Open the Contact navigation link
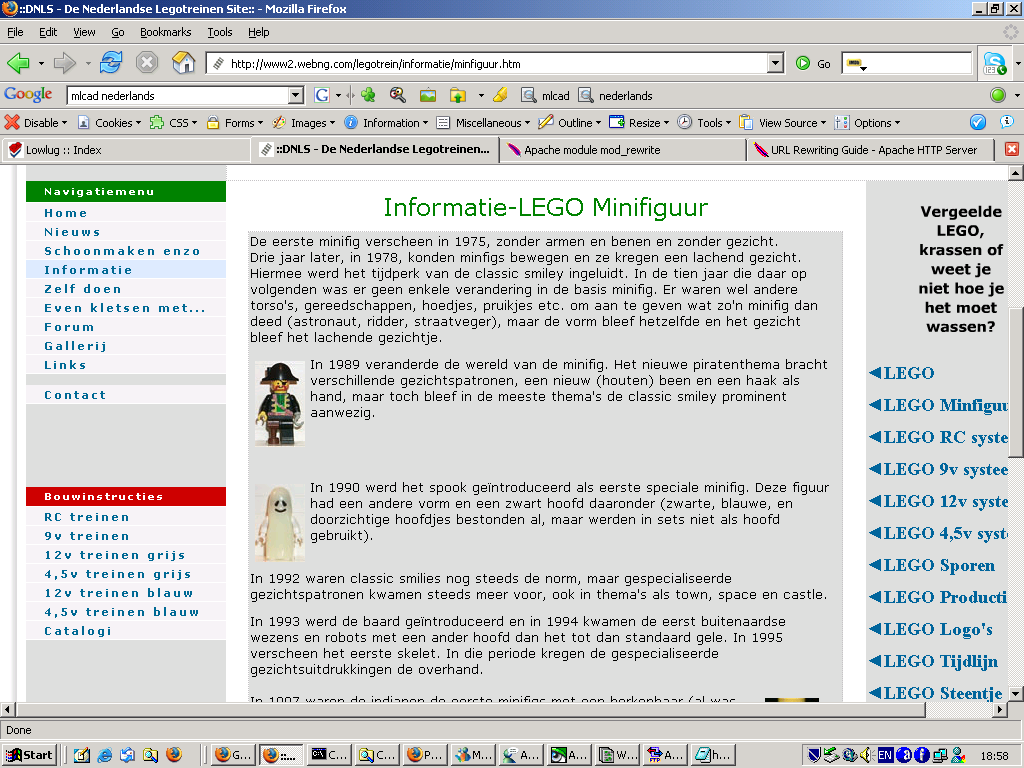The height and width of the screenshot is (768, 1024). [75, 395]
